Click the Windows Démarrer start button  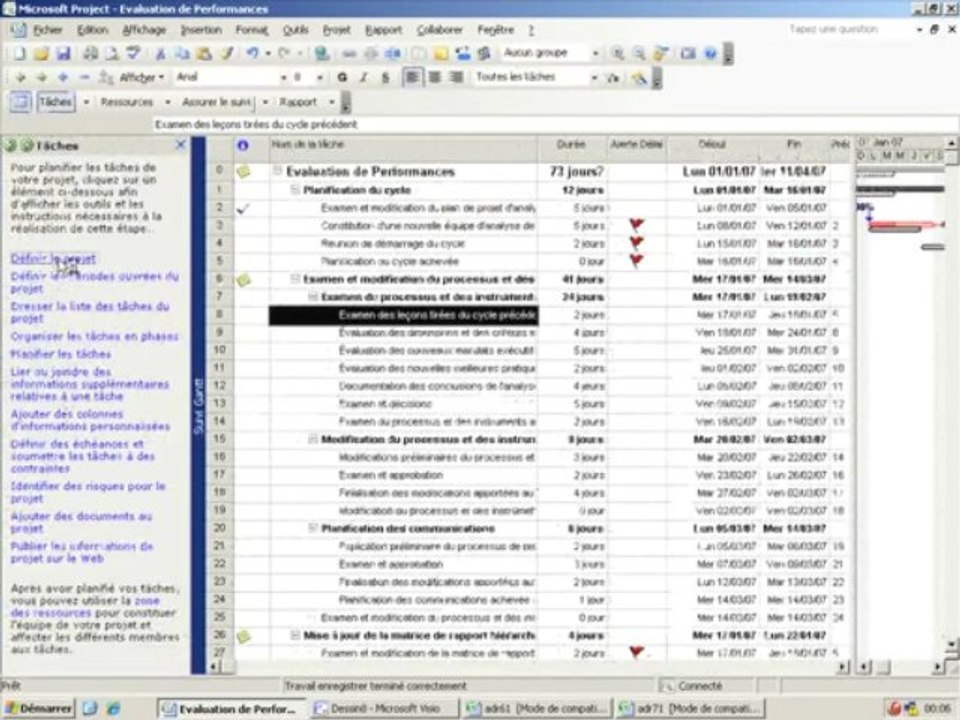coord(39,709)
